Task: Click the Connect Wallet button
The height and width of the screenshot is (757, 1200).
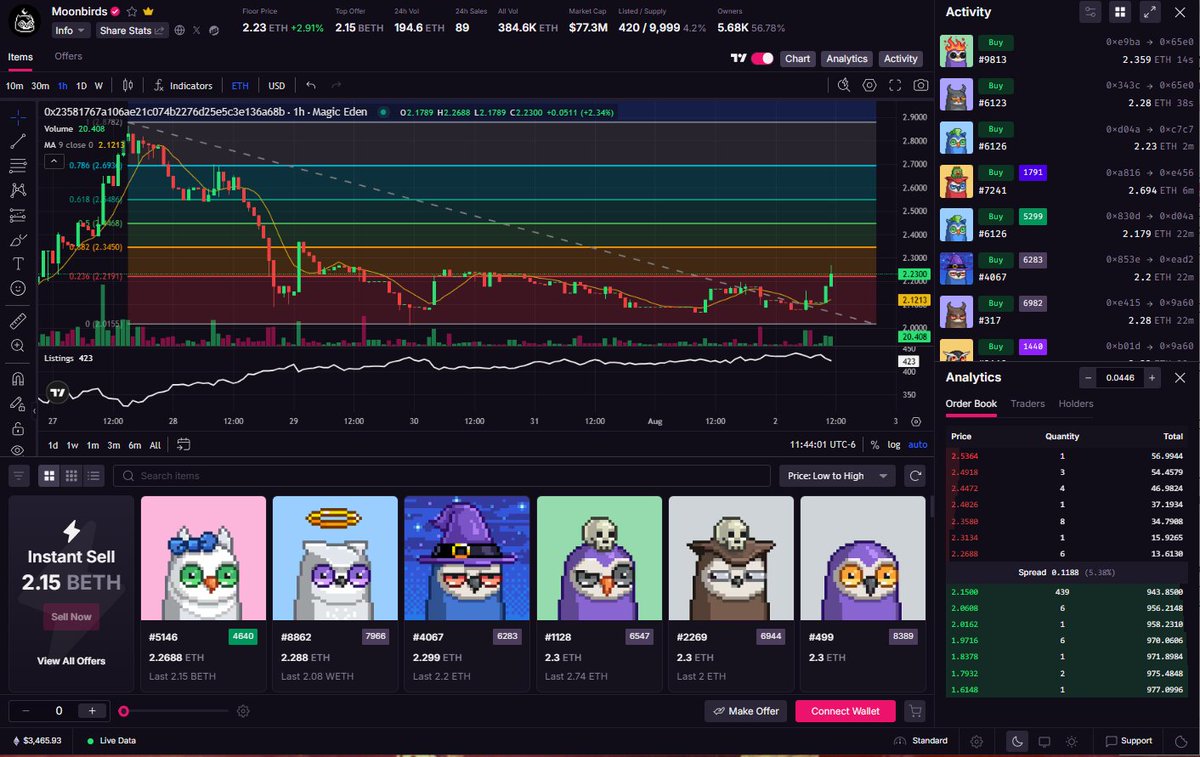Action: coord(845,711)
